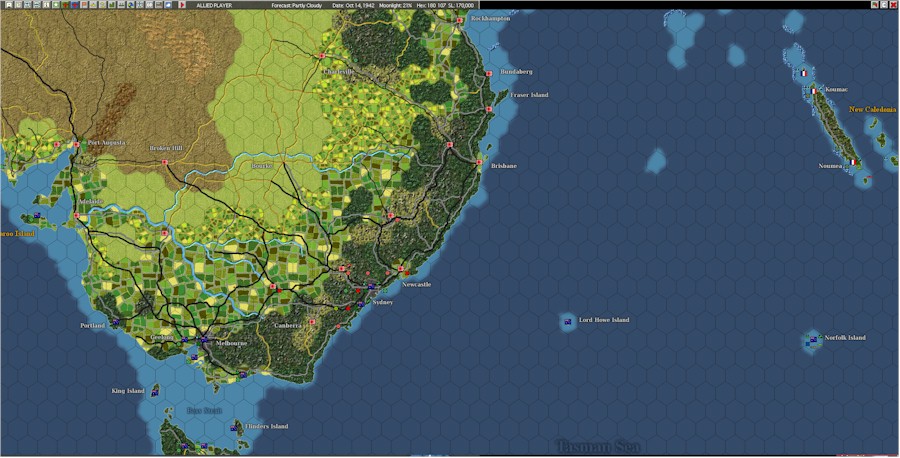Click the globe icon in the toolbar
This screenshot has width=900, height=458.
(x=131, y=5)
